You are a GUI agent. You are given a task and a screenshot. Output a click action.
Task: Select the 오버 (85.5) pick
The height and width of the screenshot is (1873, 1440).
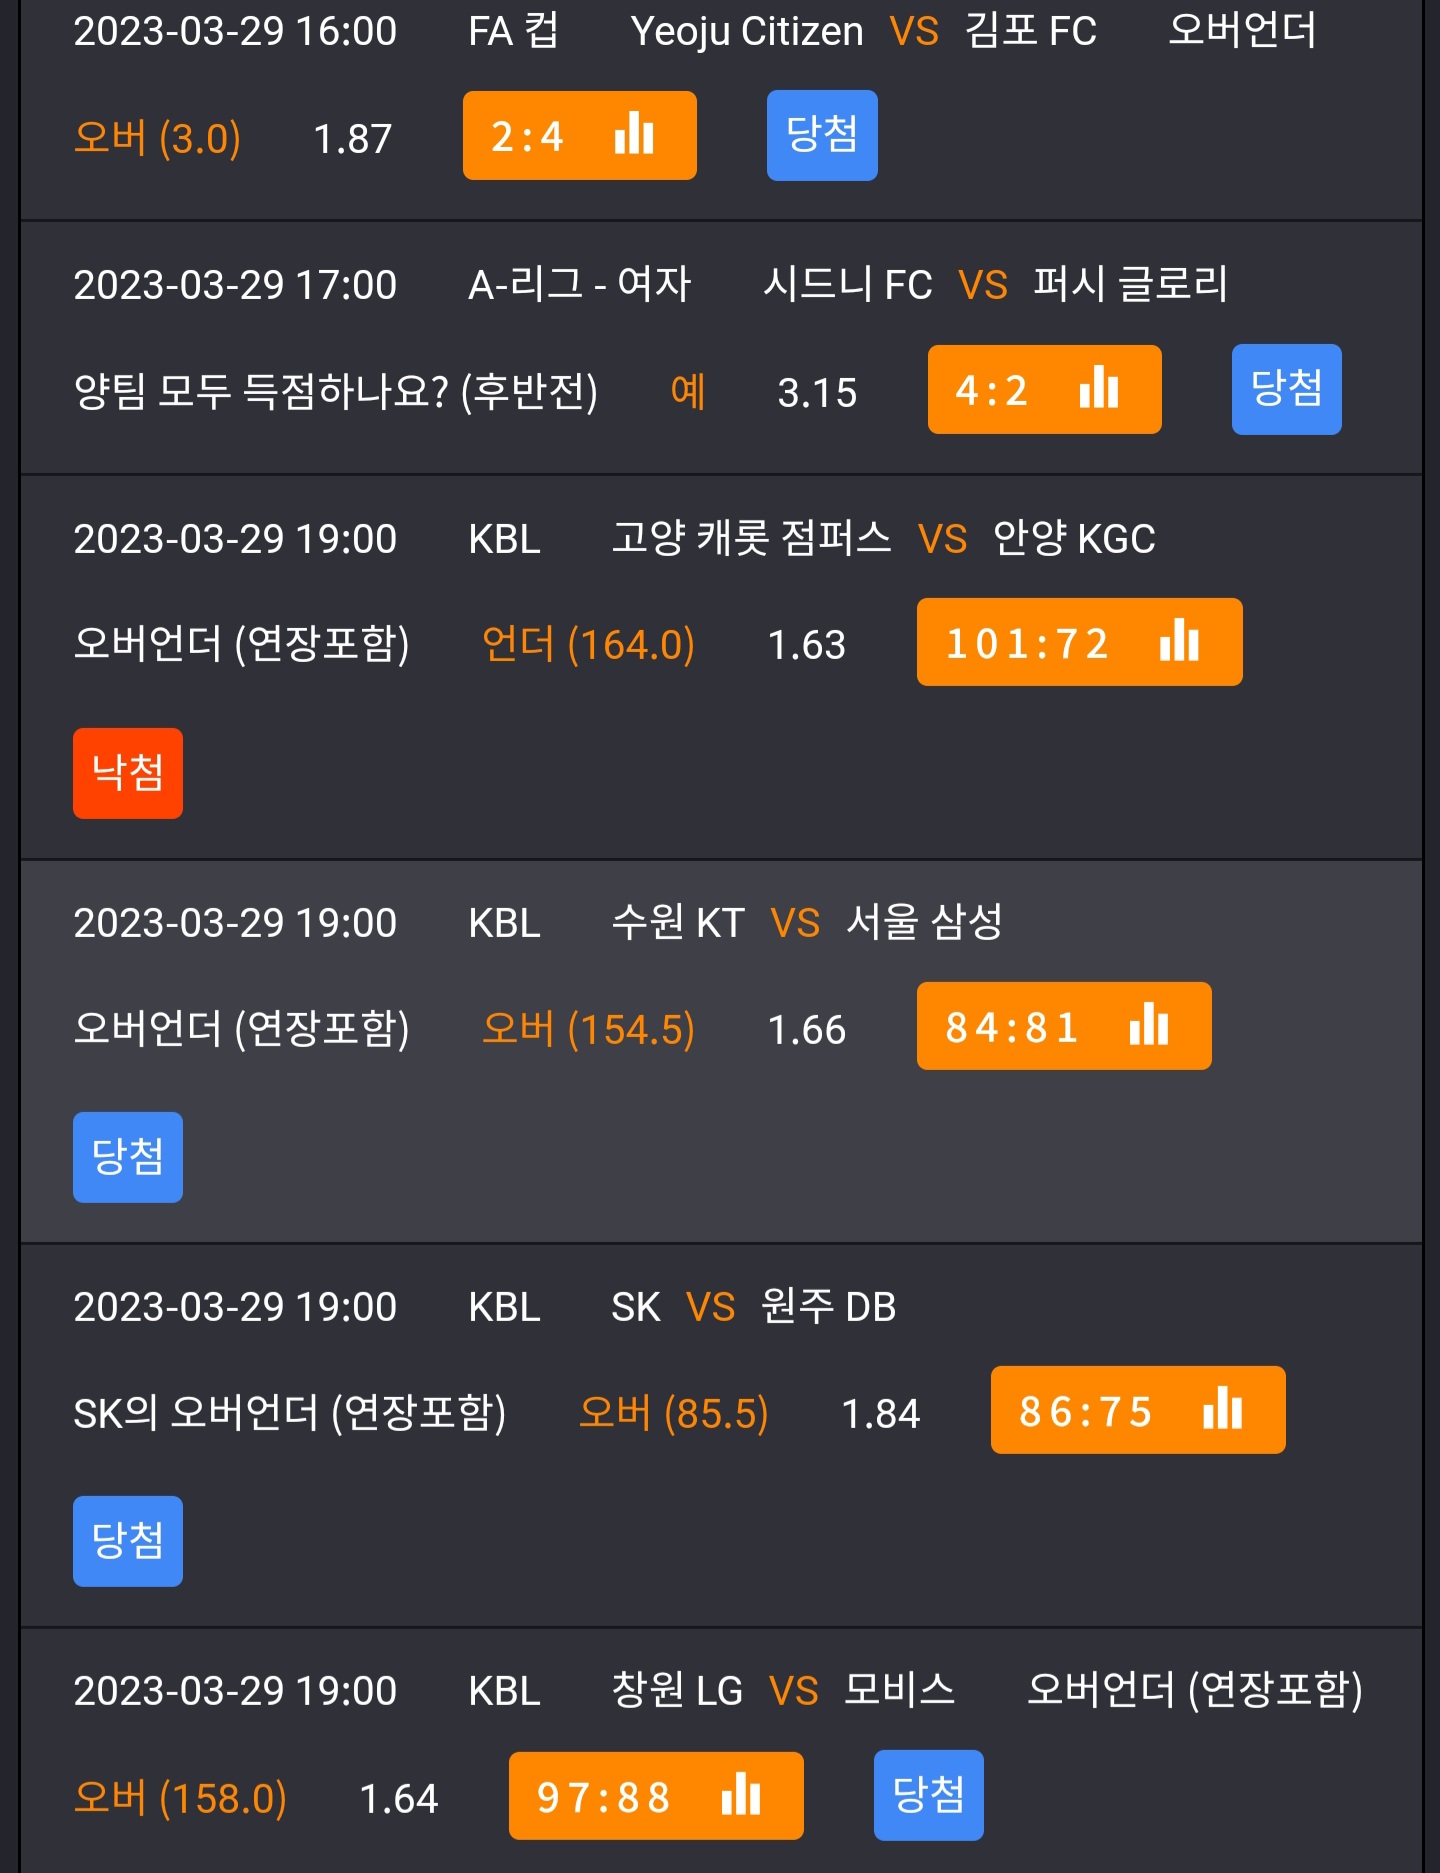pos(674,1413)
